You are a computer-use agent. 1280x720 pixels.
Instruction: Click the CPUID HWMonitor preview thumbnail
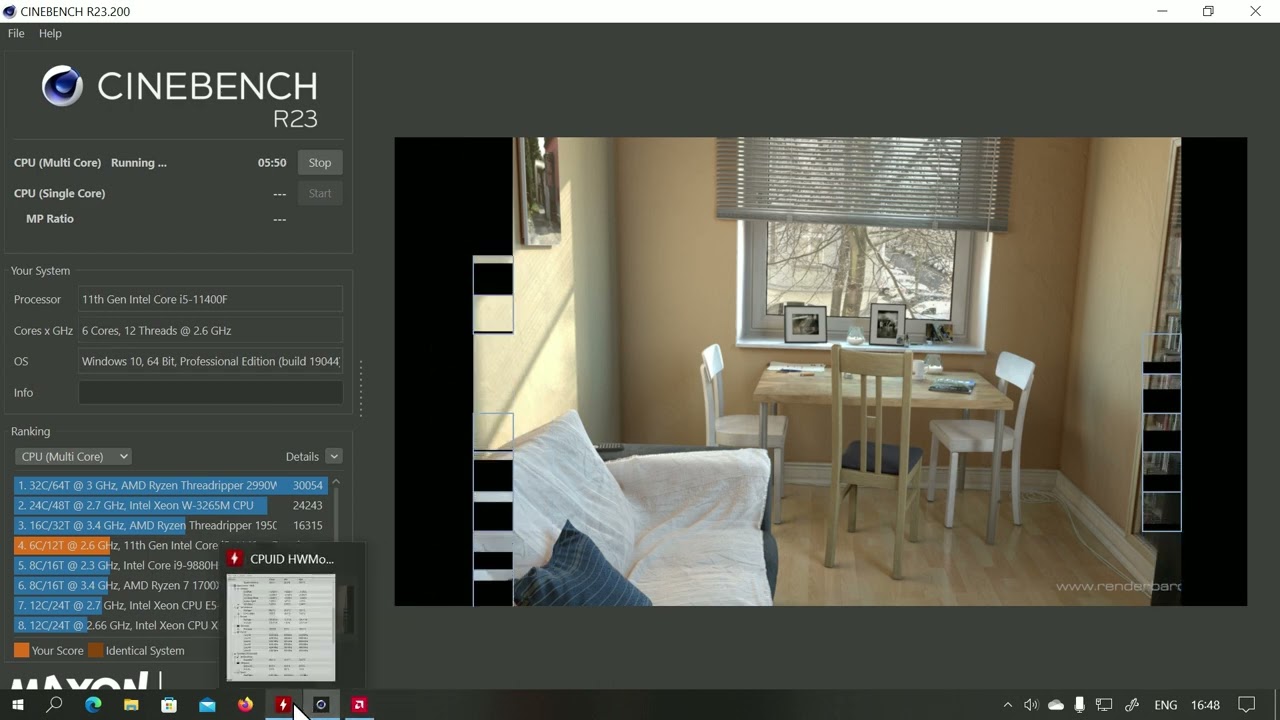tap(281, 628)
